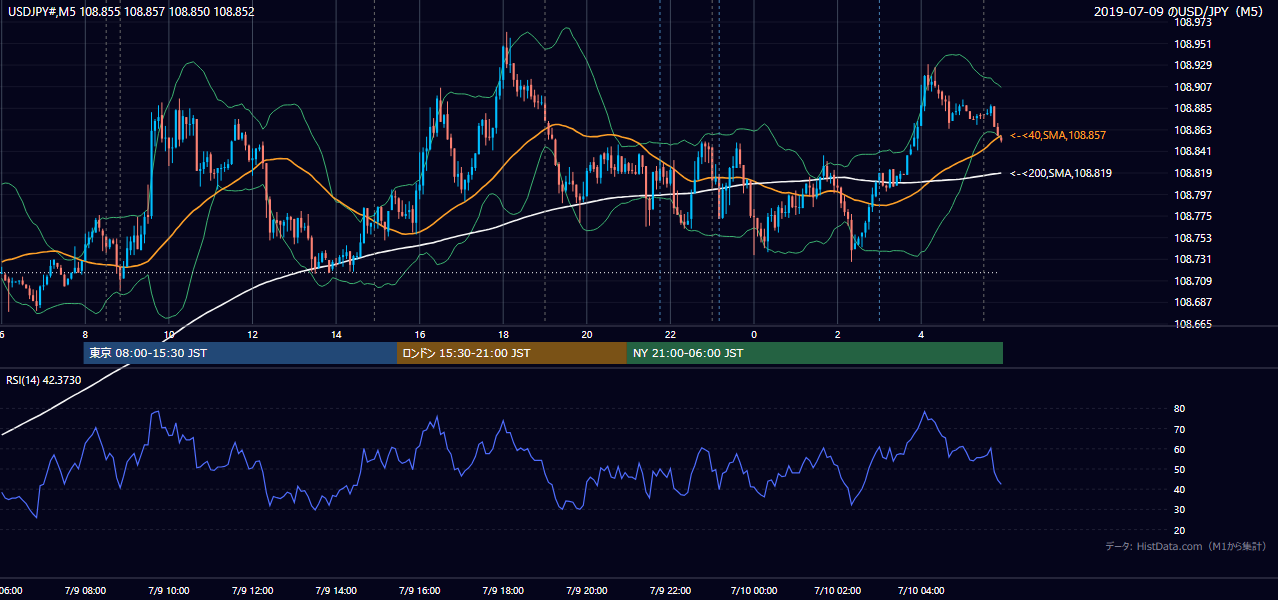
Task: Select the ロンドン 15:30-21:00 JST session bar
Action: tap(512, 353)
